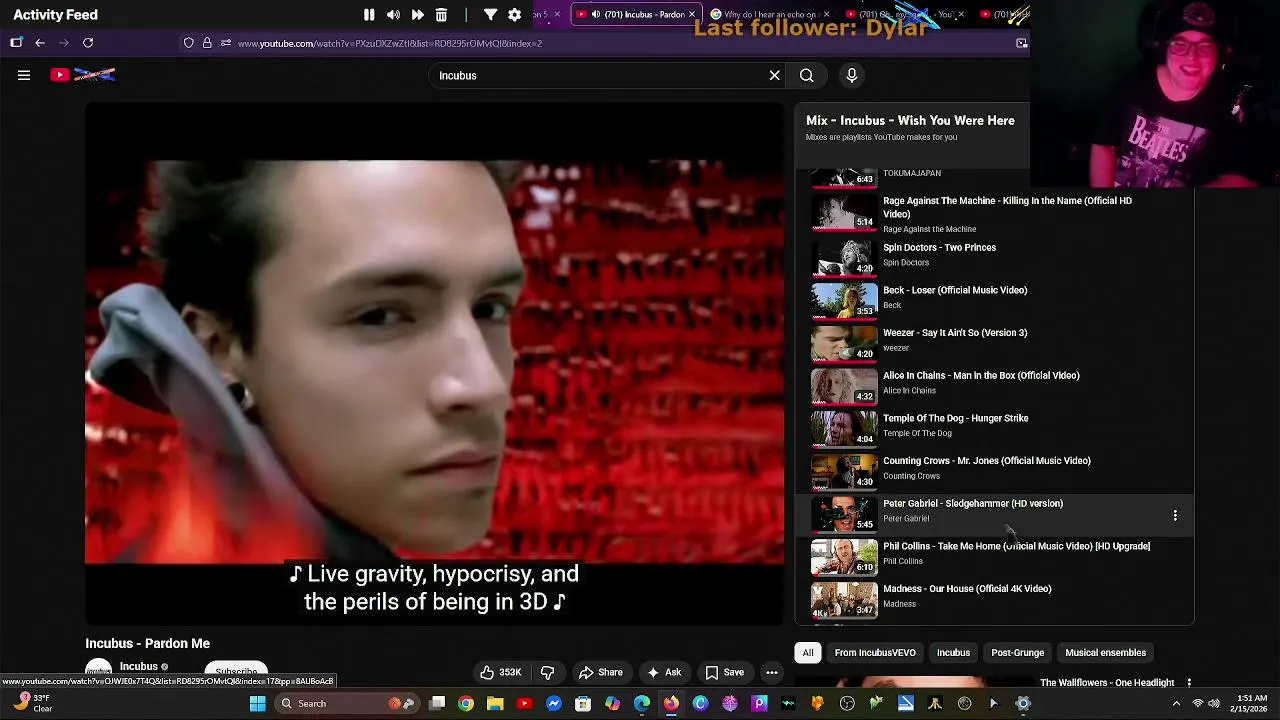The width and height of the screenshot is (1280, 720).
Task: Select 'Post-Grunge' filter chip
Action: click(x=1017, y=653)
